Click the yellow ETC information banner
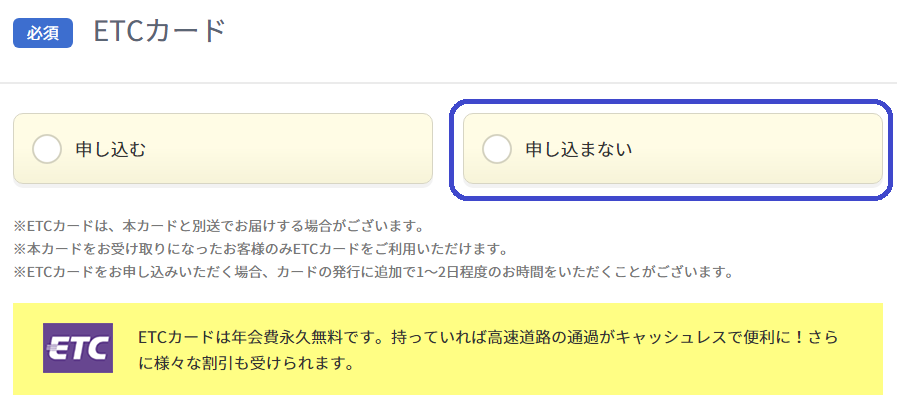The image size is (897, 405). tap(448, 349)
